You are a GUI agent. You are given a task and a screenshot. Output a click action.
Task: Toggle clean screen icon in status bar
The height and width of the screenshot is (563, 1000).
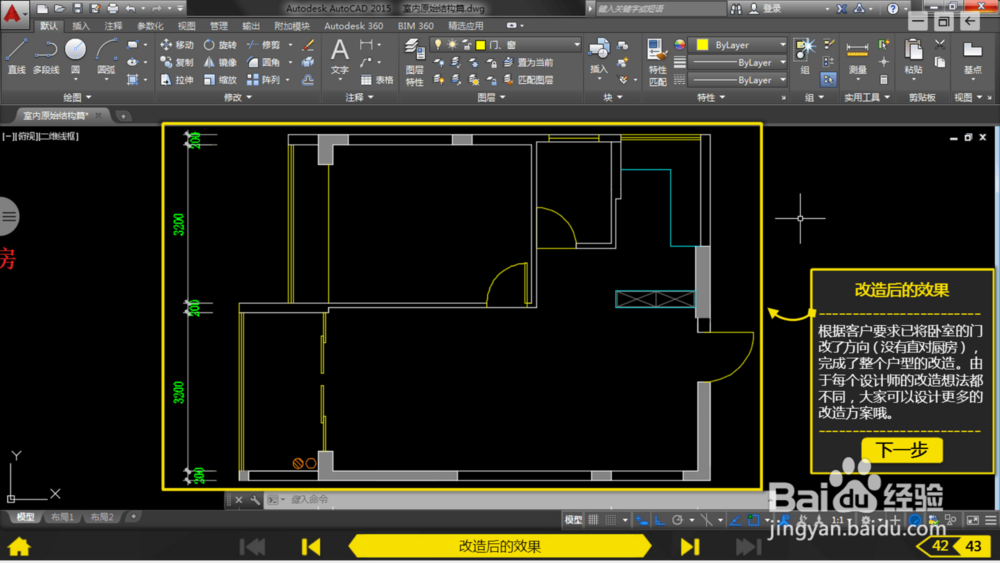click(x=973, y=520)
